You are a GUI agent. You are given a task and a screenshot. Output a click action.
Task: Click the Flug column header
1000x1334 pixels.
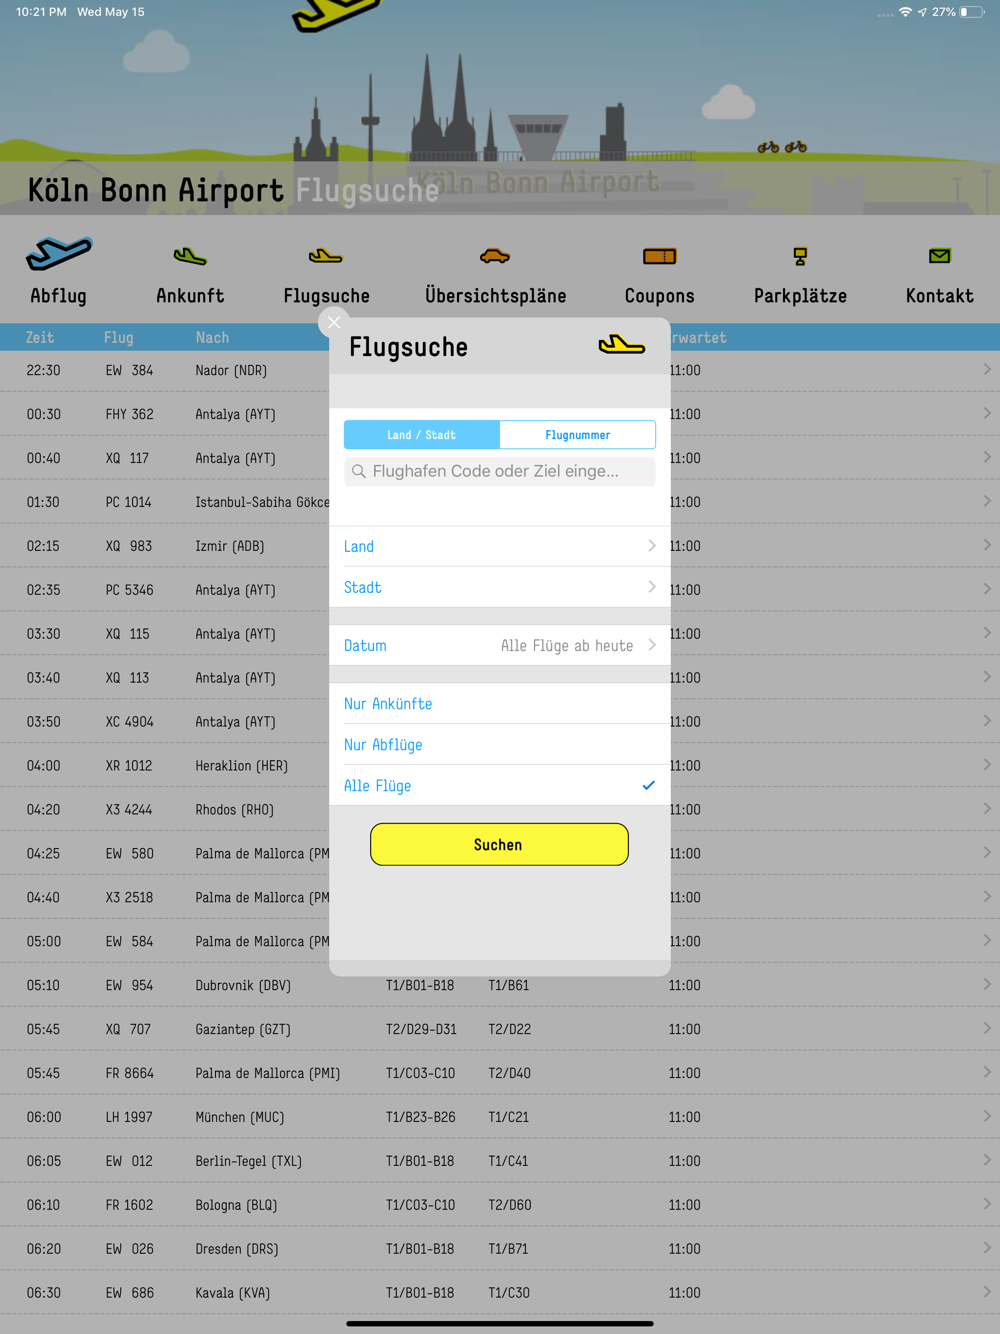click(118, 338)
